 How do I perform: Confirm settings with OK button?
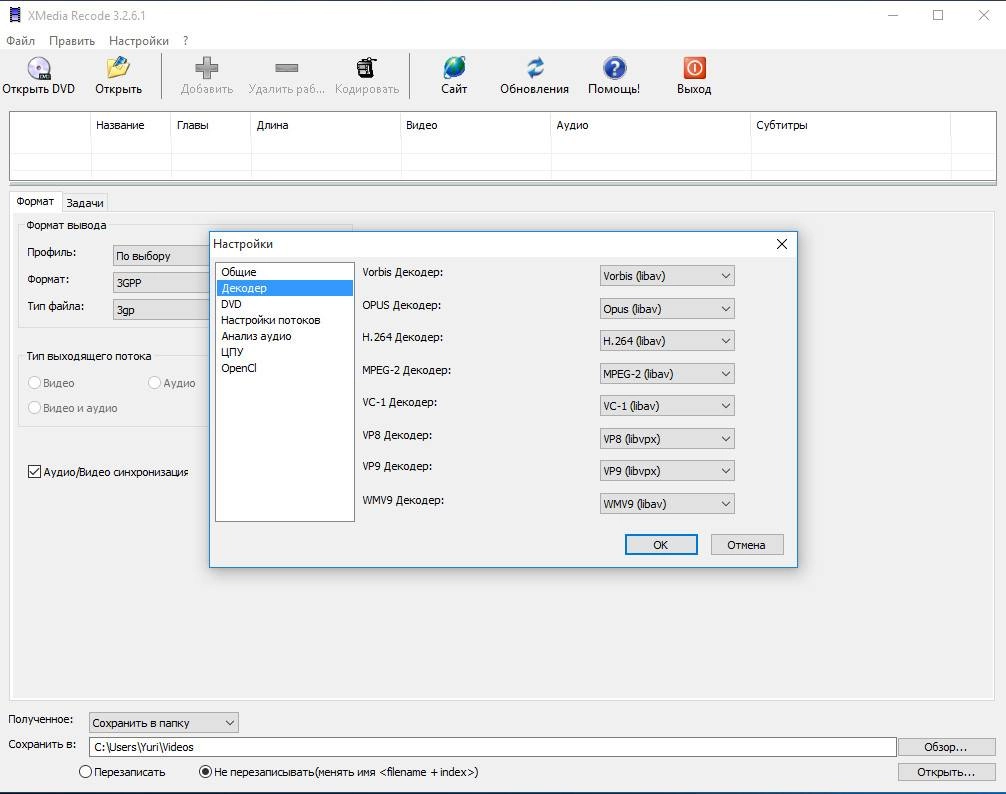pos(661,545)
